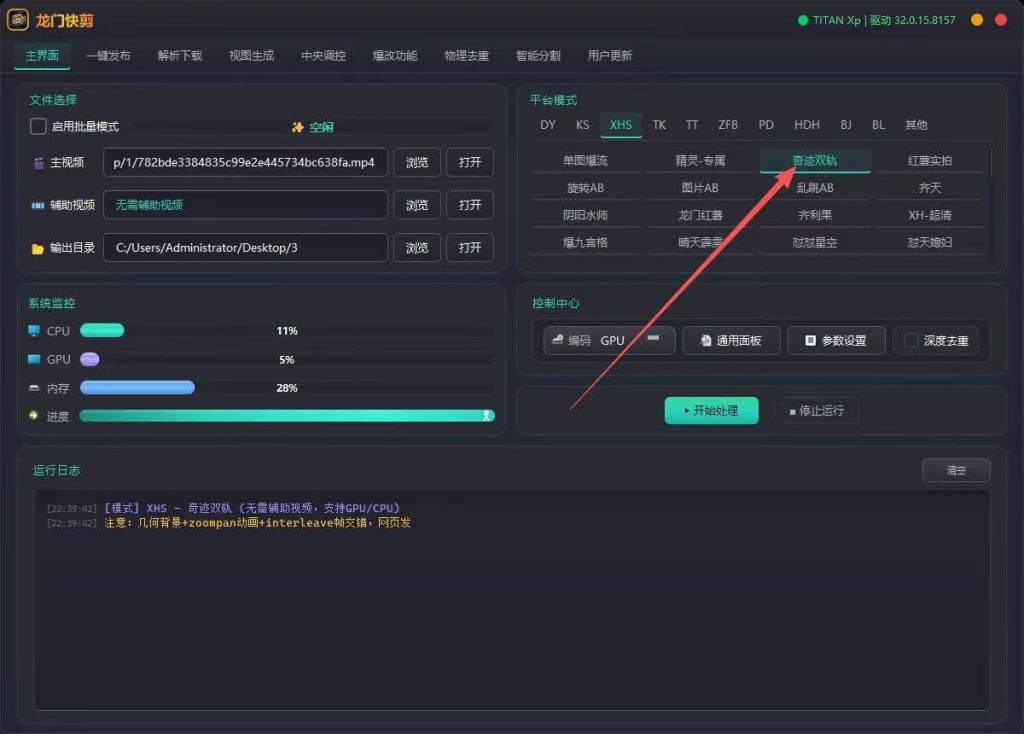
Task: Open the 参数设置 panel
Action: coord(836,340)
